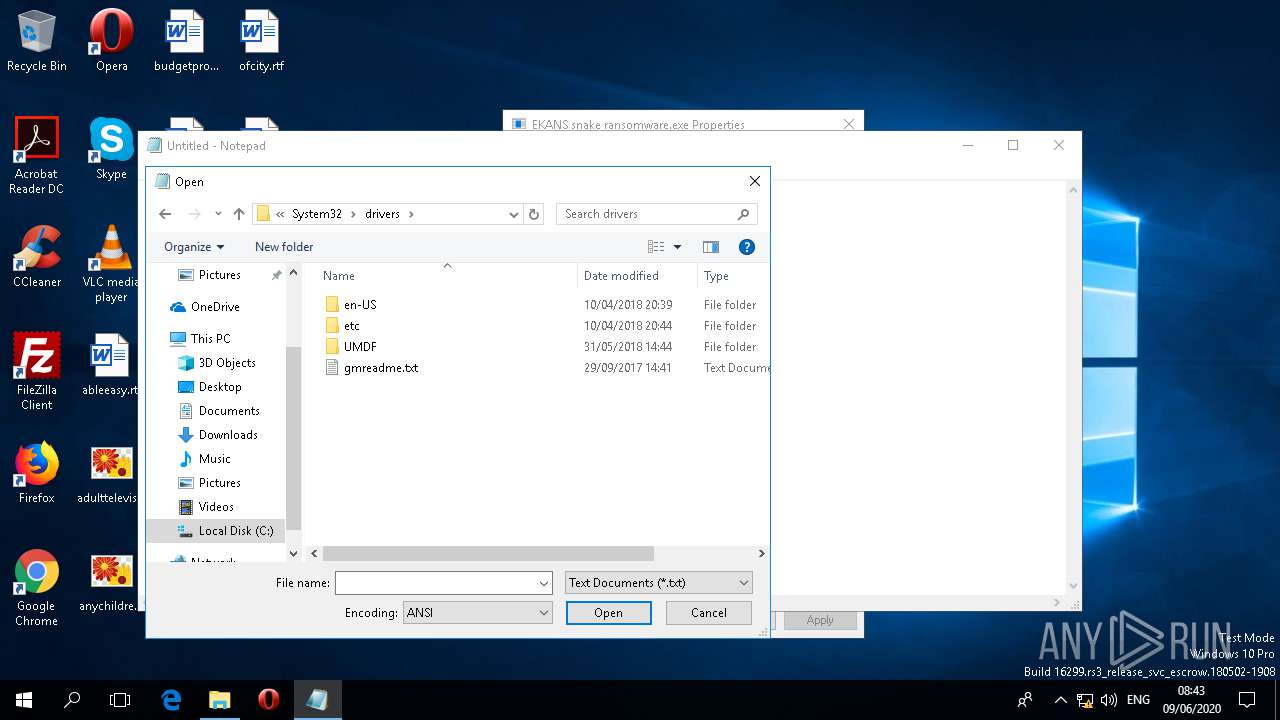
Task: Expand the File name combo box
Action: coord(544,583)
